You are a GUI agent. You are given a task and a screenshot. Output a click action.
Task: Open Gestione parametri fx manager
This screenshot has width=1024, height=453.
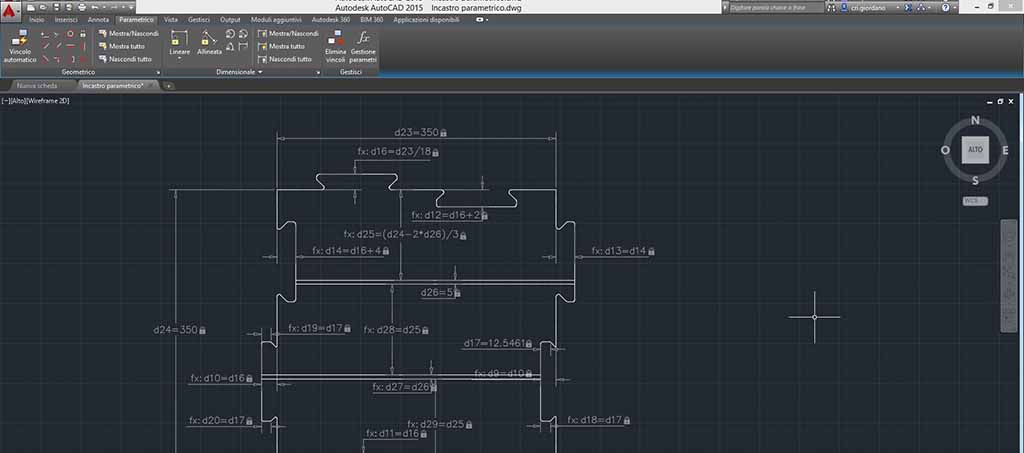(x=364, y=46)
